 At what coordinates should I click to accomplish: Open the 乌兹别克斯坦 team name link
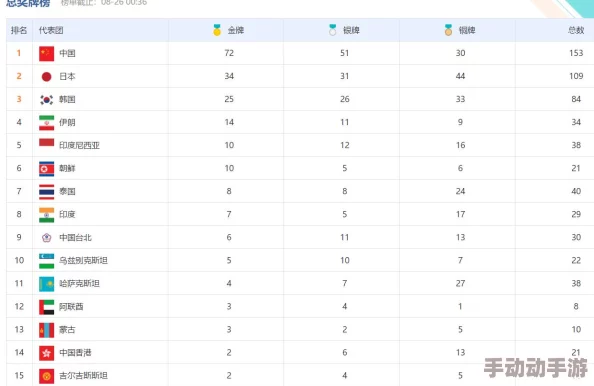coord(83,261)
